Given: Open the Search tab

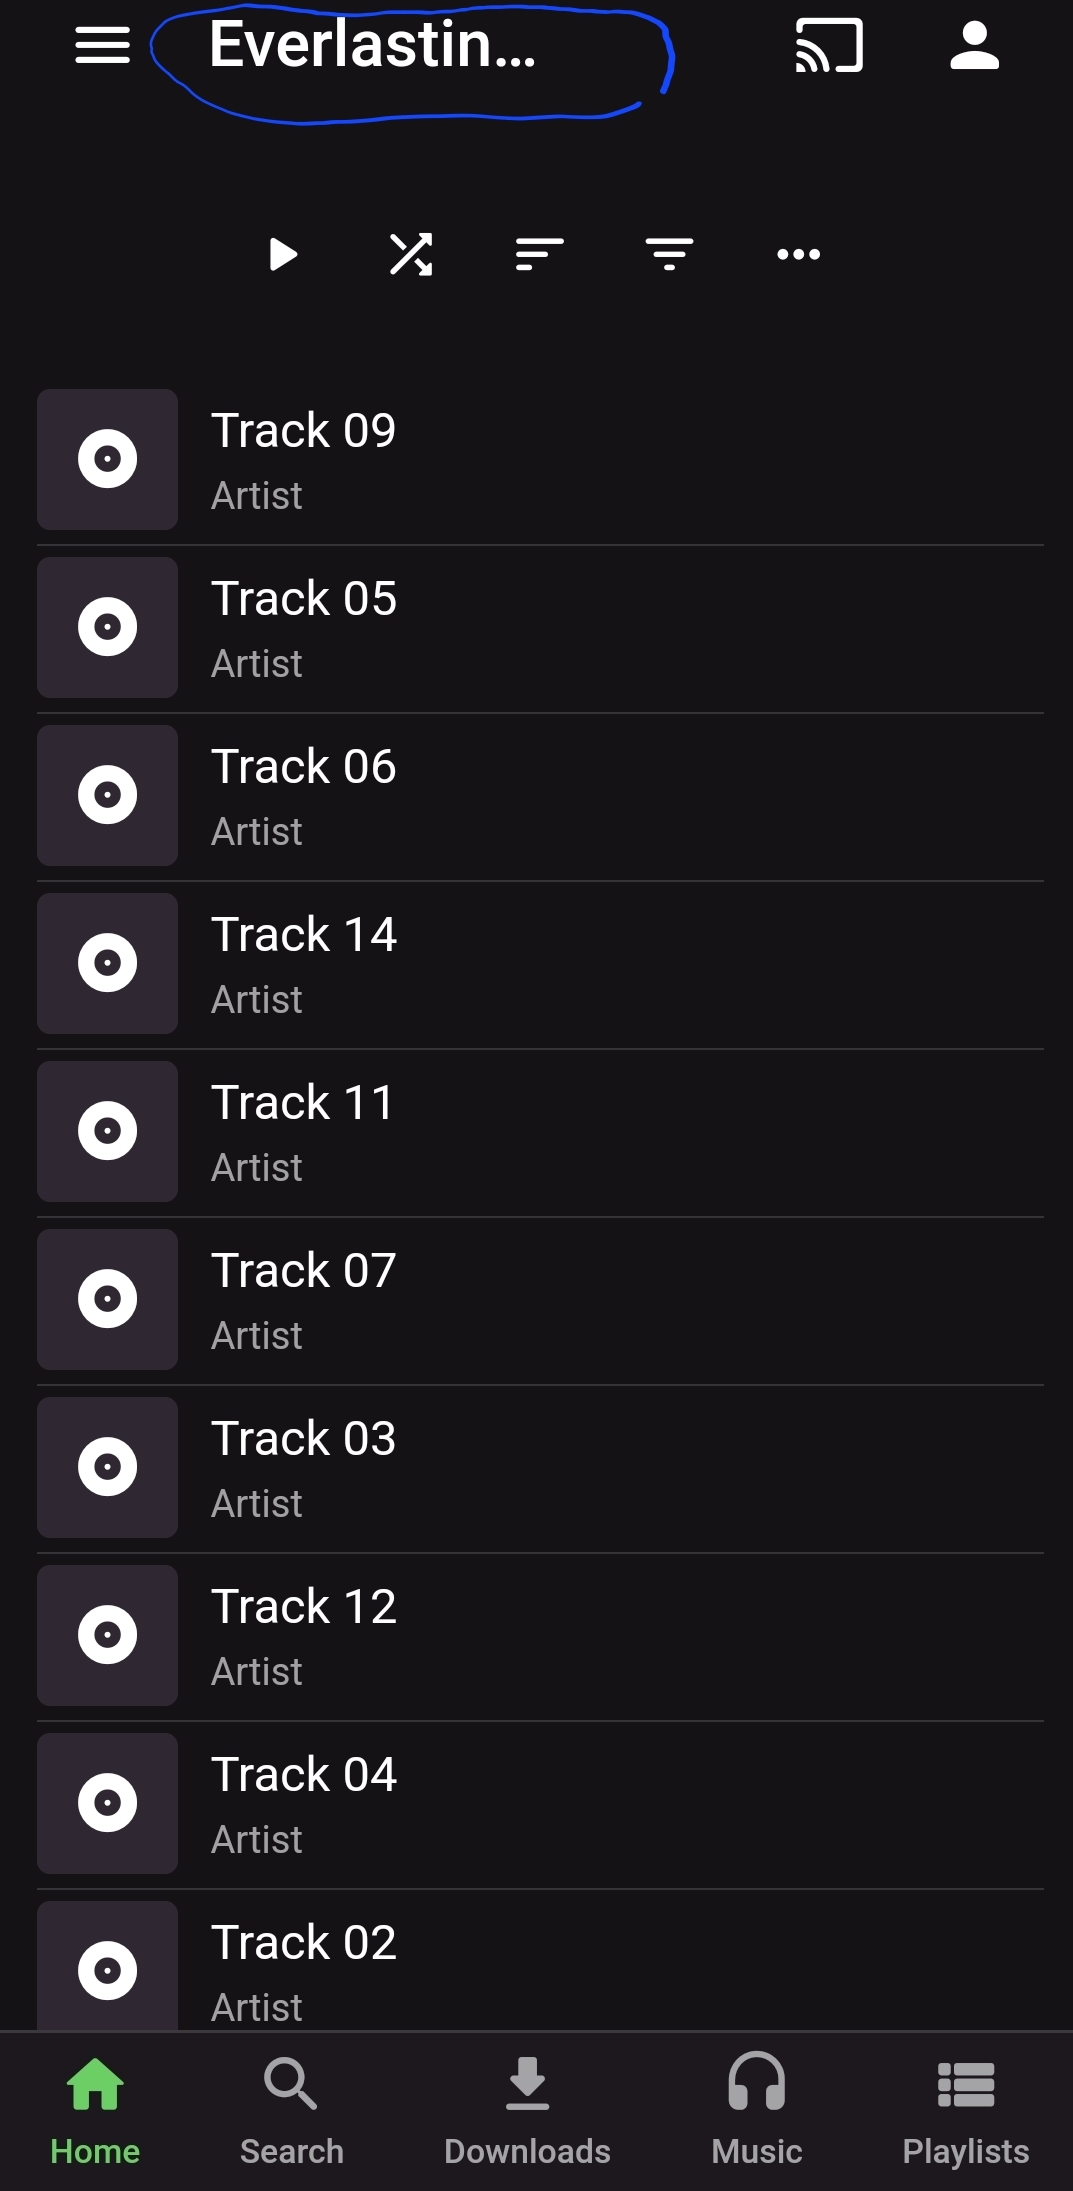Looking at the screenshot, I should click(x=291, y=2110).
